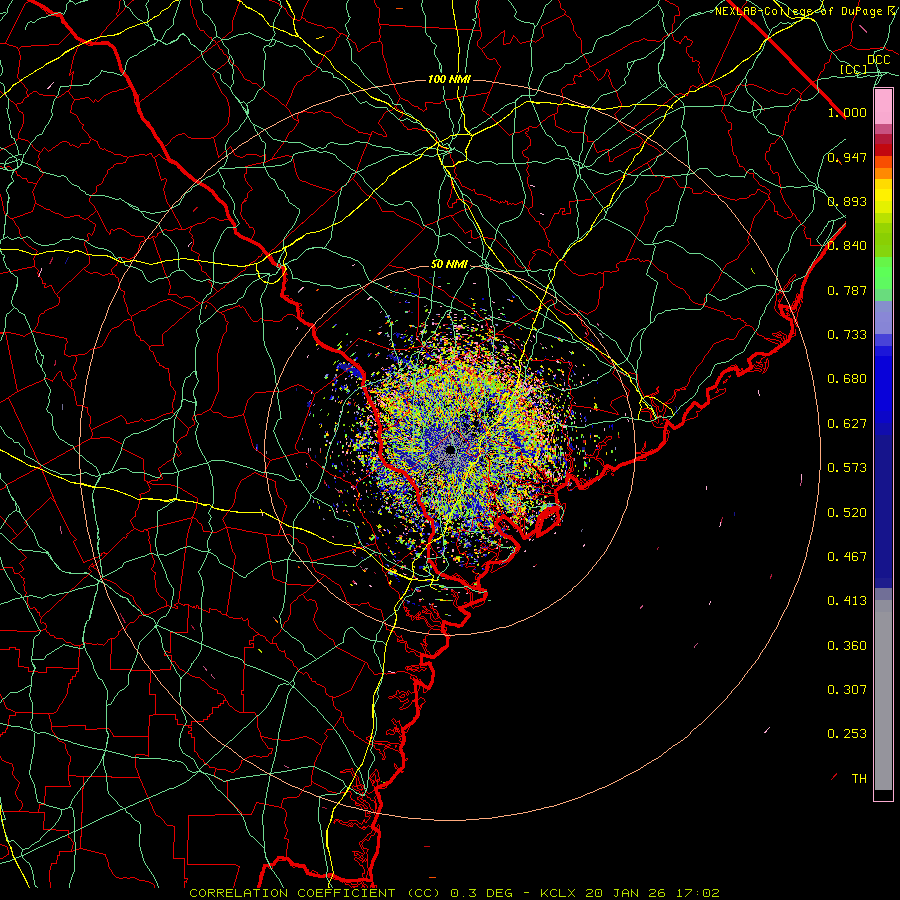900x900 pixels.
Task: Click the 20 JAN 26 date text
Action: click(x=626, y=893)
